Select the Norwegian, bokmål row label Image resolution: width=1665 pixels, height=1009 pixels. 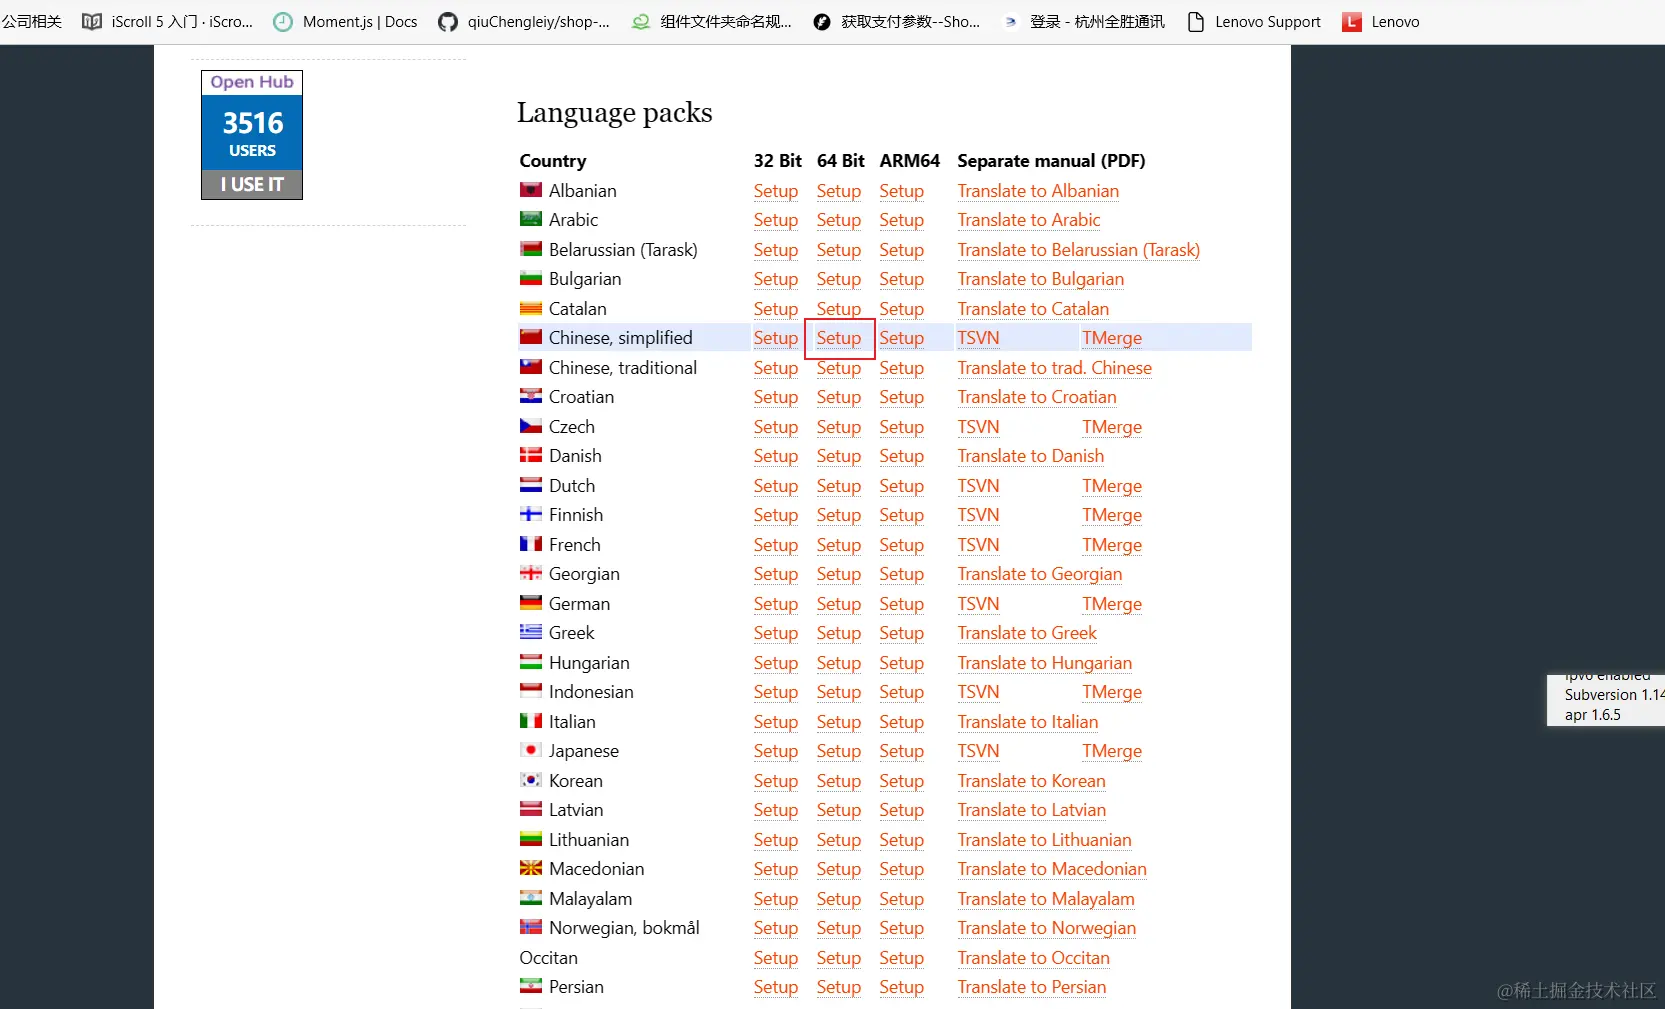click(x=624, y=928)
